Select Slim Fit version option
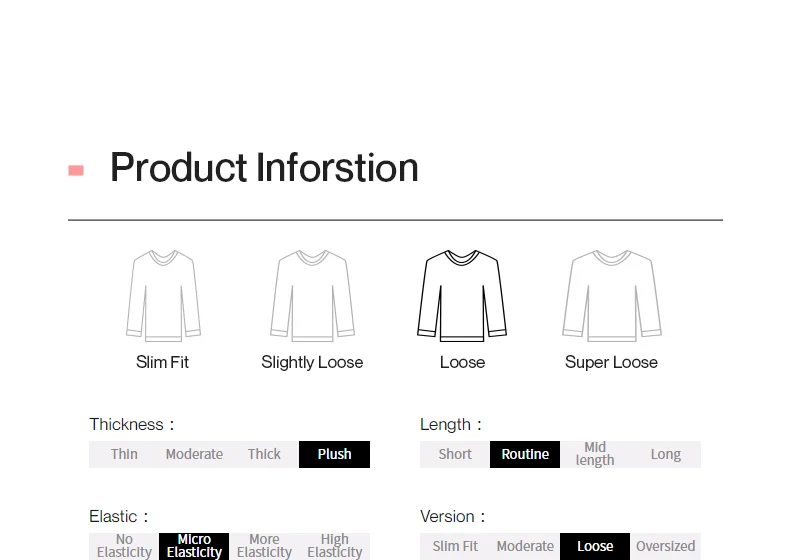The image size is (790, 560). tap(455, 546)
